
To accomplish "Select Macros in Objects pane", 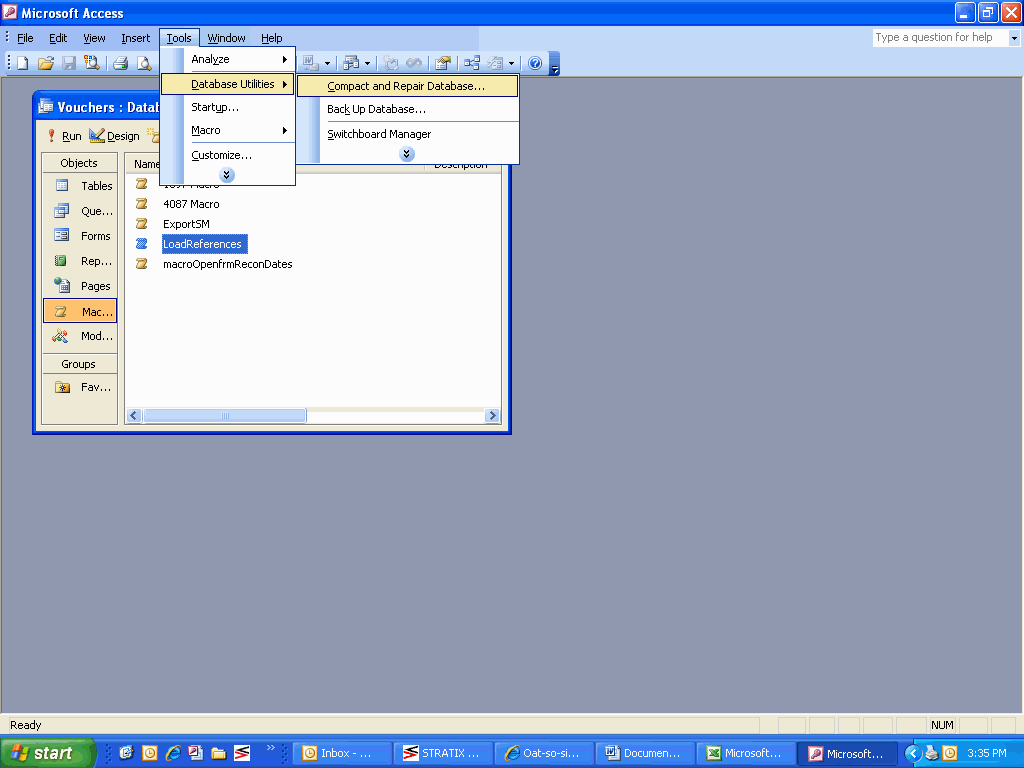I will coord(80,312).
